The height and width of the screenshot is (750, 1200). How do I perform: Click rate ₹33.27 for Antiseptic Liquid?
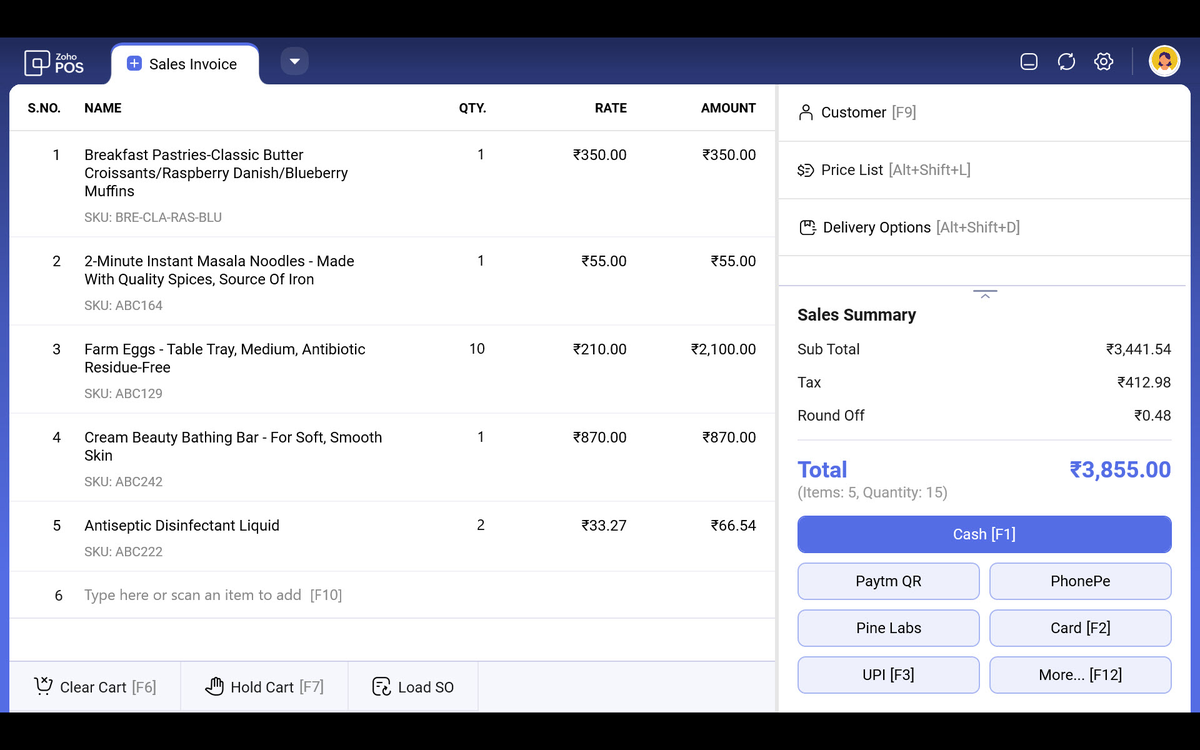(604, 525)
